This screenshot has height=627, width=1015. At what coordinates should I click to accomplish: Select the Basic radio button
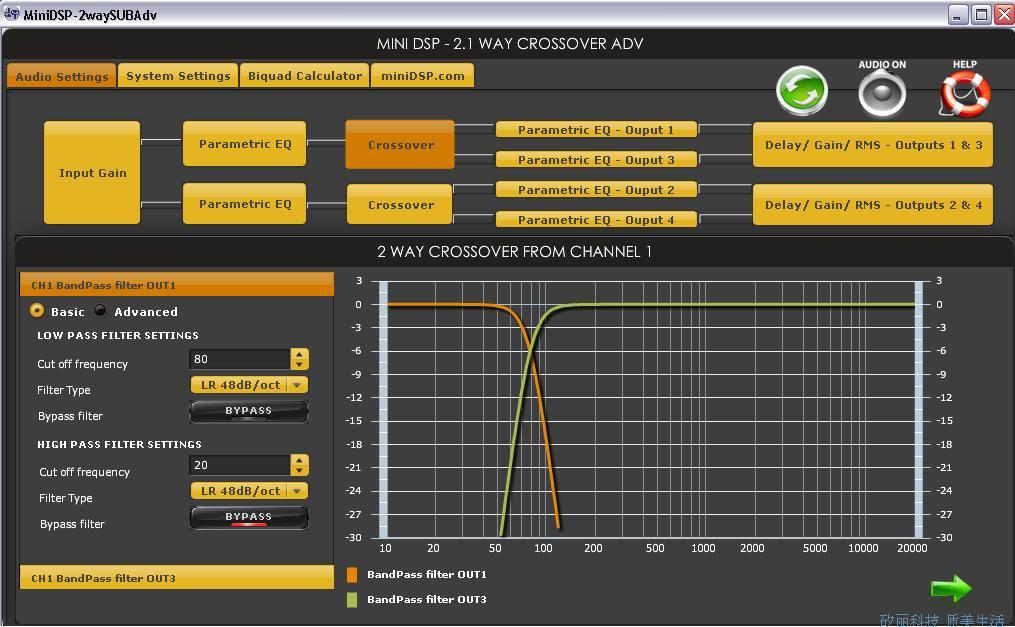tap(37, 311)
